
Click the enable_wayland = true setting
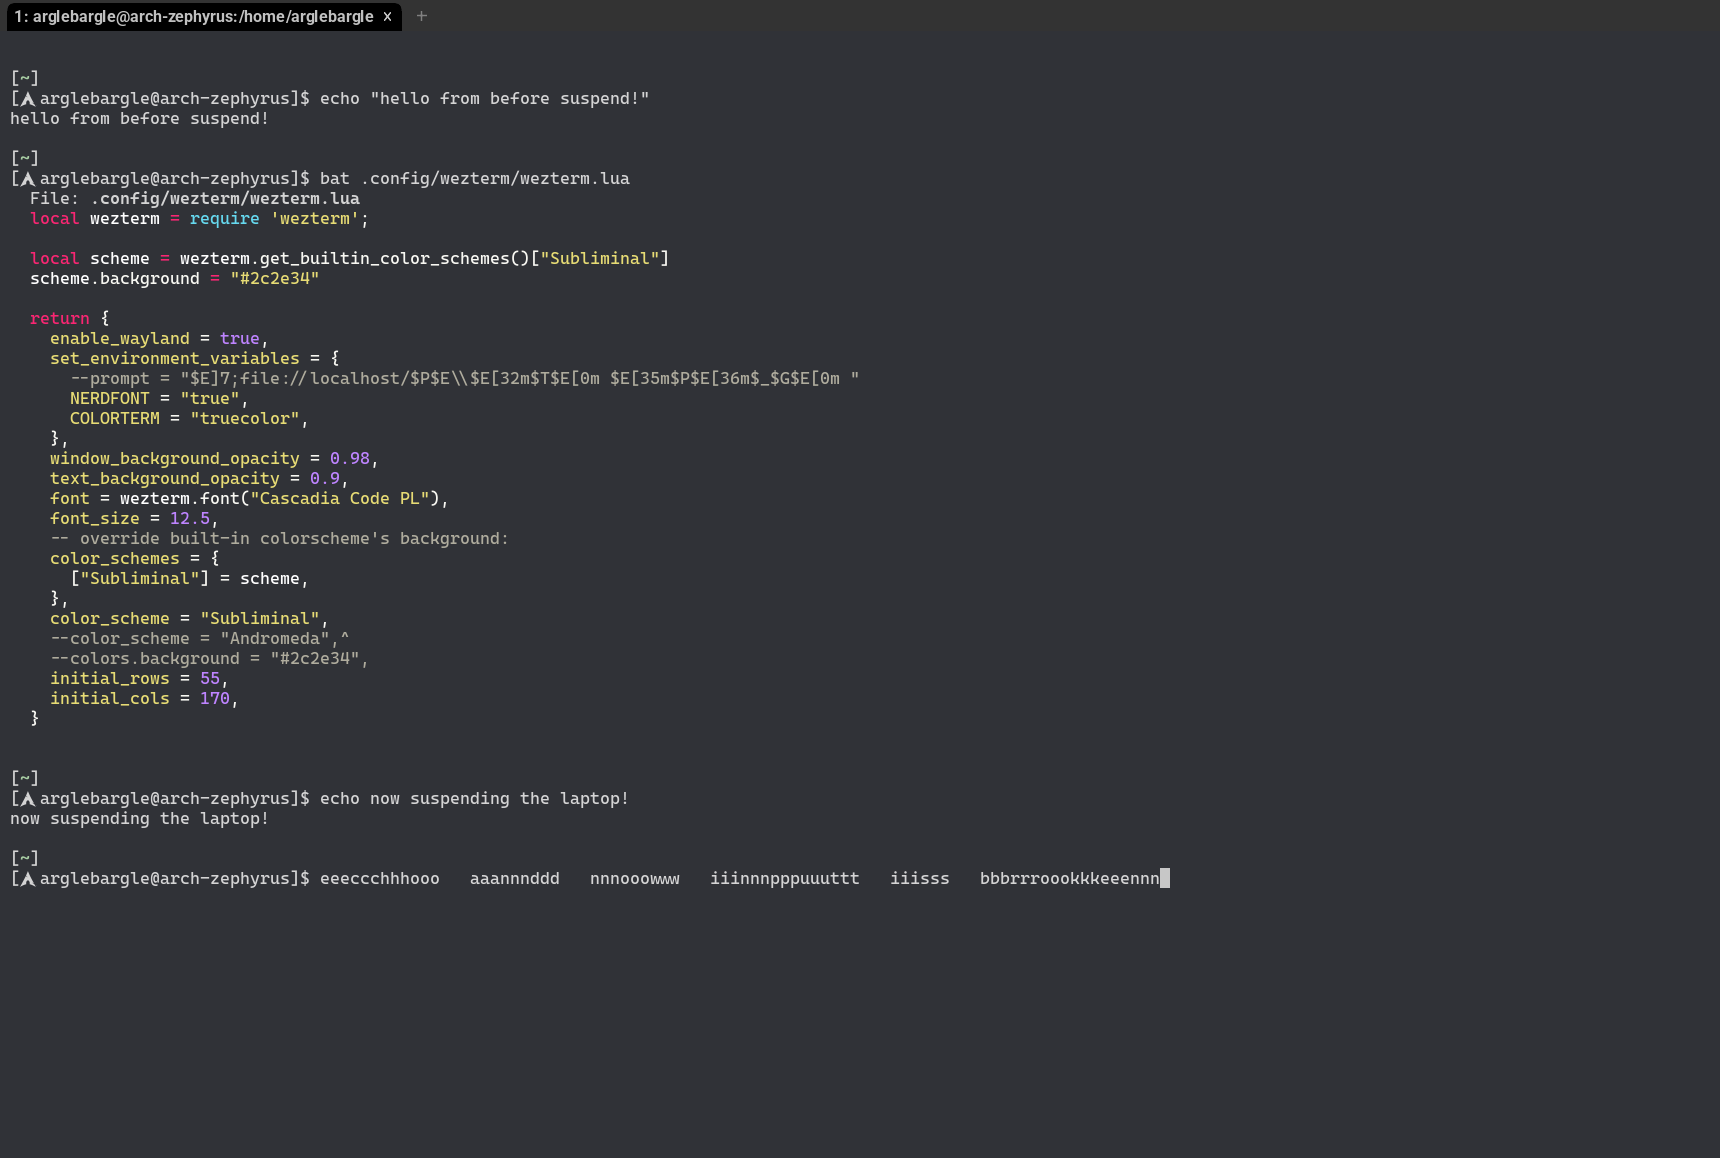pyautogui.click(x=155, y=338)
